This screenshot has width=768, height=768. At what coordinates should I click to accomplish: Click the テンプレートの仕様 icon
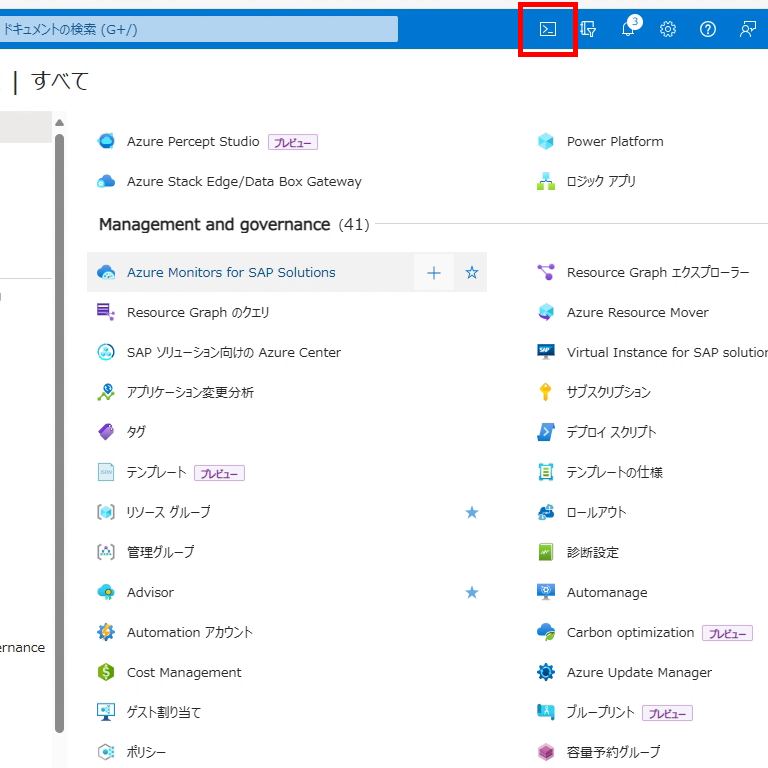546,472
